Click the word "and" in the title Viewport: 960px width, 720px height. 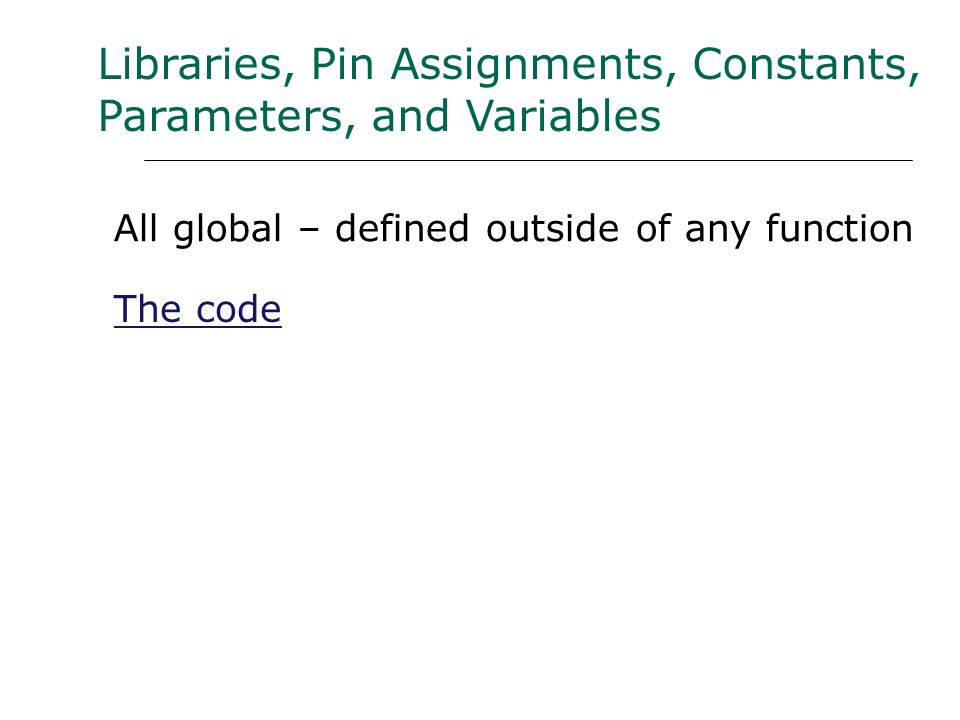[x=411, y=115]
